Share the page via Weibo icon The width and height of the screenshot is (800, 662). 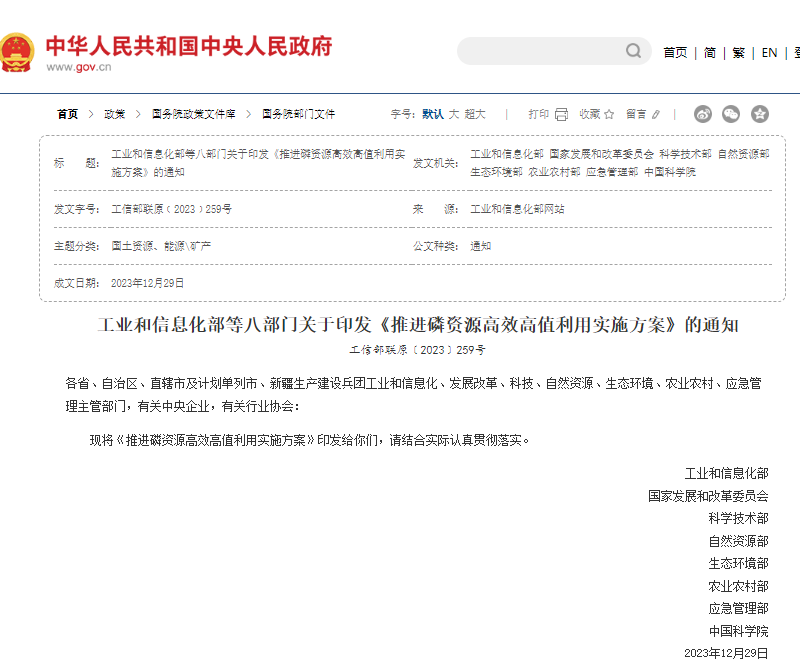[x=703, y=114]
